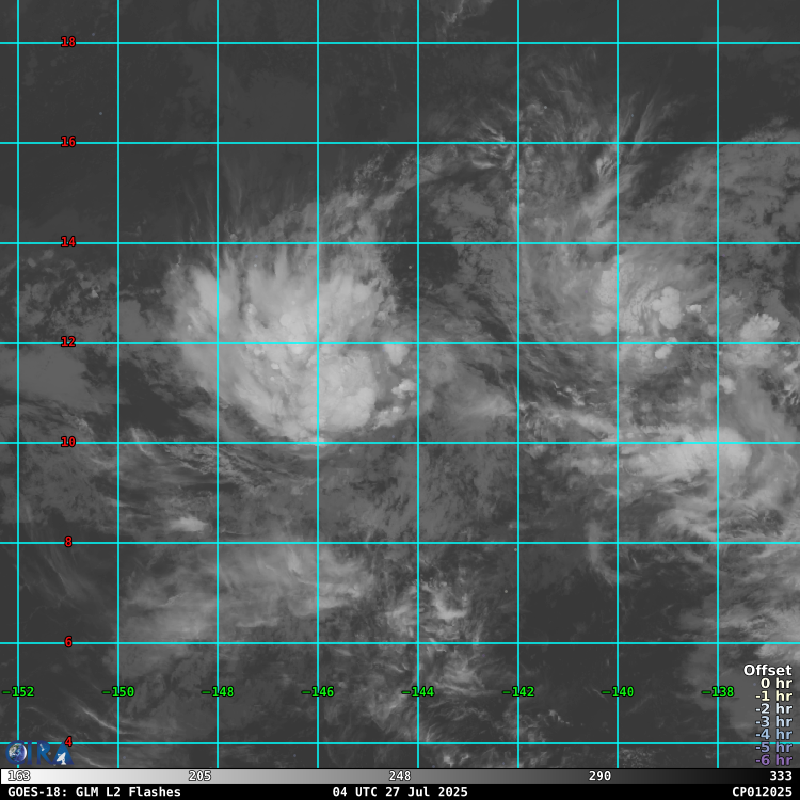Click the Offset legend heading
The height and width of the screenshot is (800, 800).
tap(767, 670)
